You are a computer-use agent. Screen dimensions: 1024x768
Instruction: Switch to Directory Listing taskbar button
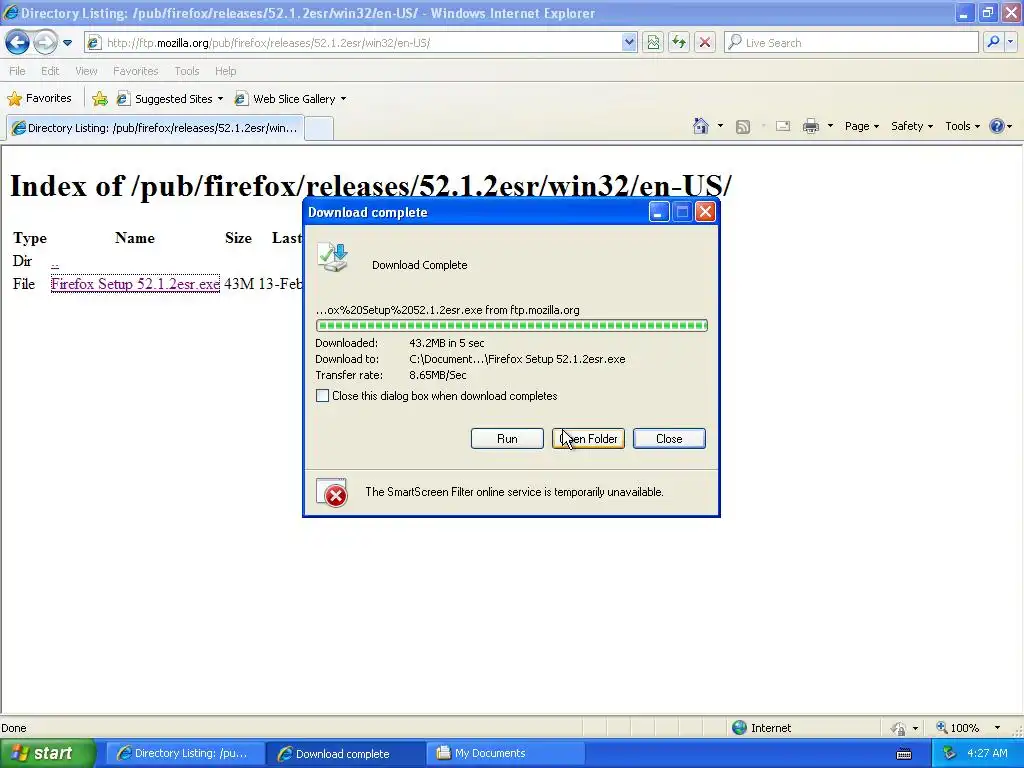click(185, 753)
